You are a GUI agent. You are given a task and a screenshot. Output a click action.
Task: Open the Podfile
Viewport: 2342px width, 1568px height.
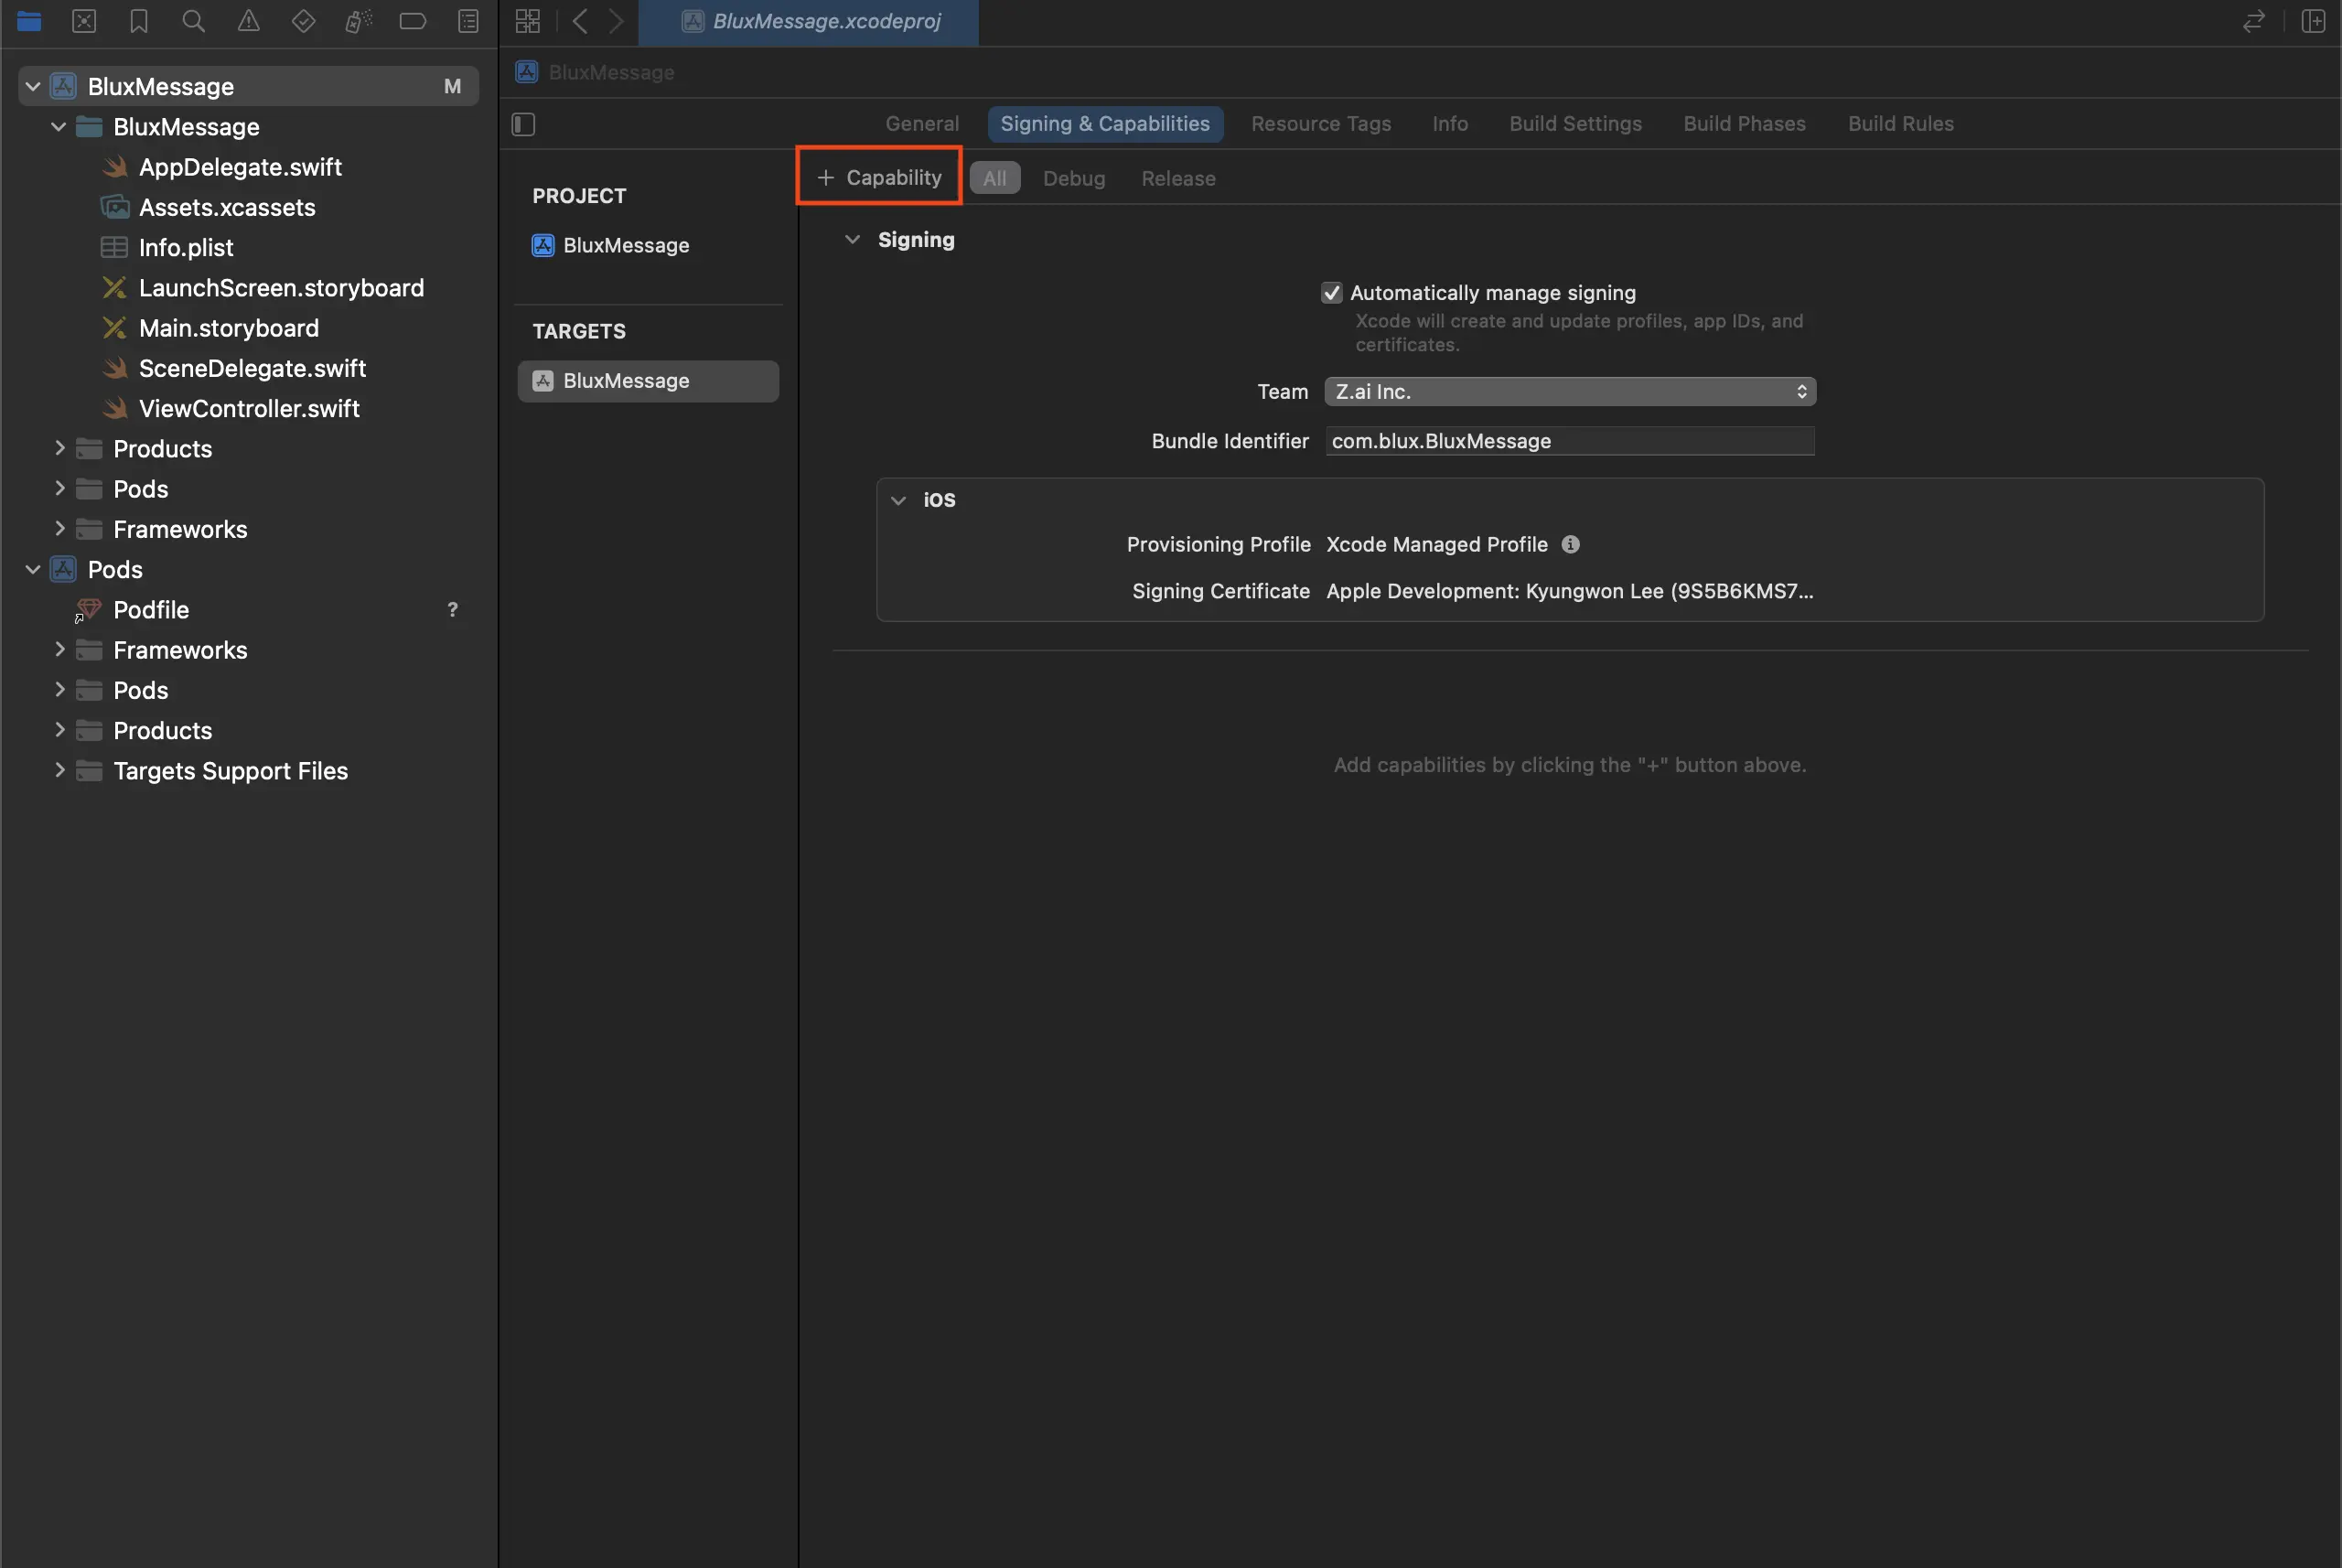[x=151, y=609]
